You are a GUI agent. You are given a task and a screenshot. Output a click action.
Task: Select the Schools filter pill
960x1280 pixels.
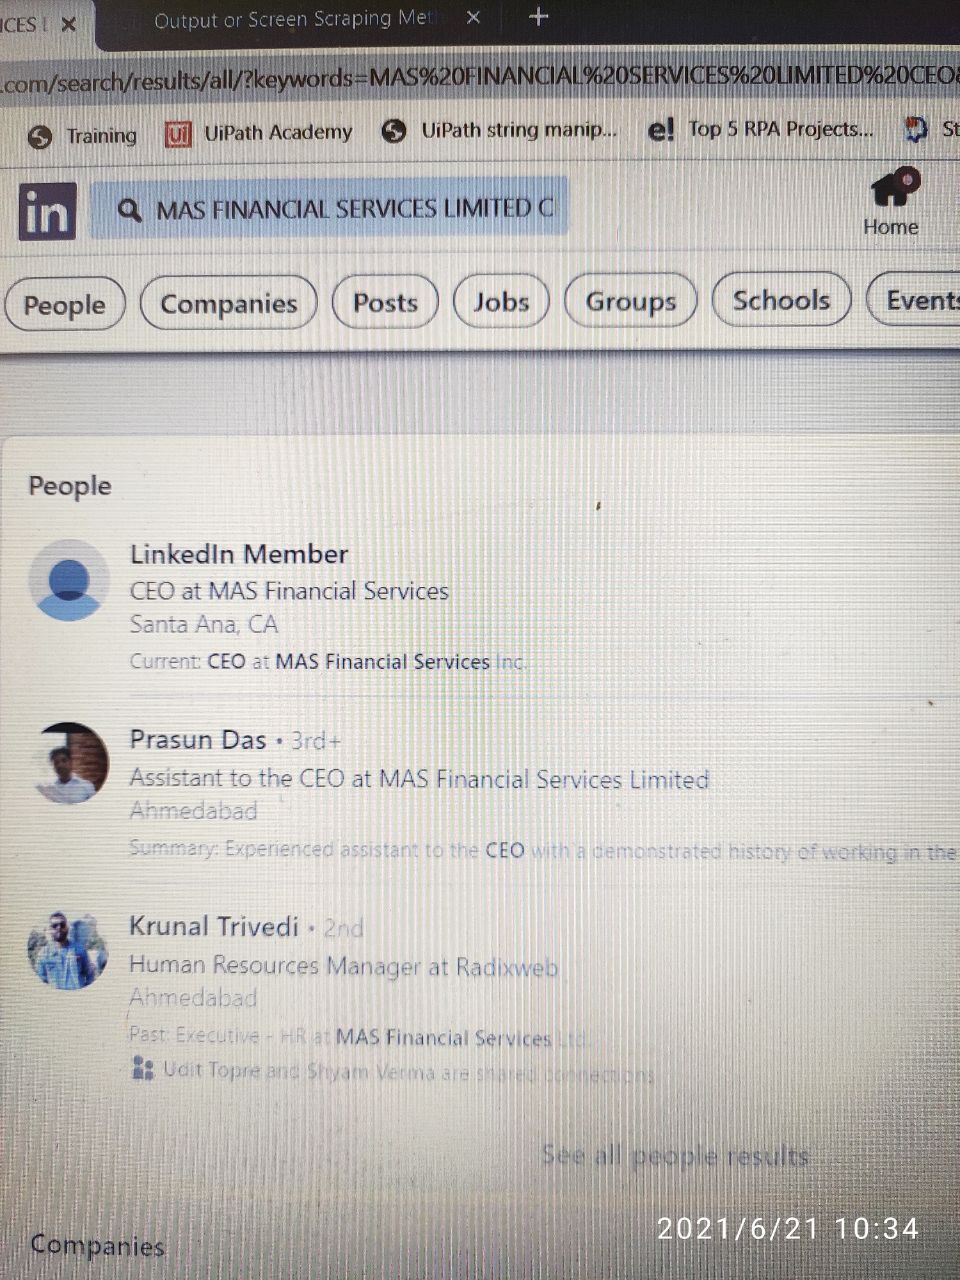pos(781,300)
